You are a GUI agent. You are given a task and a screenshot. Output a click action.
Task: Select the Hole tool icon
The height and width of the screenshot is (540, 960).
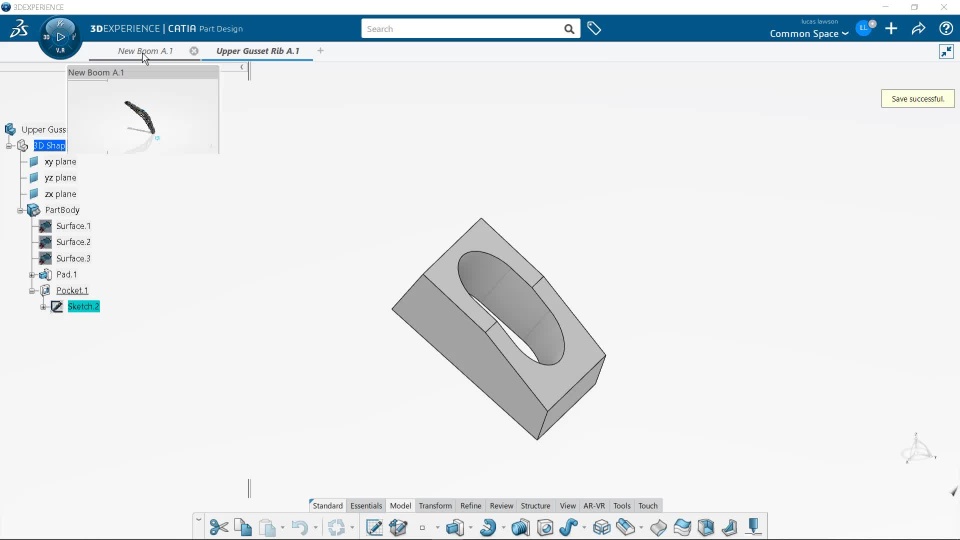545,527
